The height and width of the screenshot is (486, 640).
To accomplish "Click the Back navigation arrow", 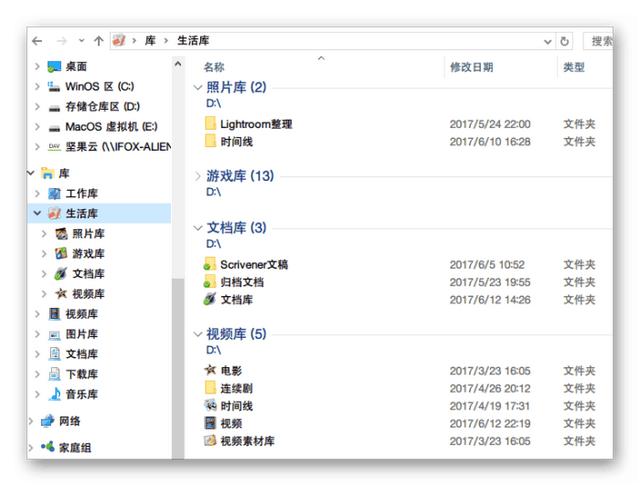I will (37, 41).
